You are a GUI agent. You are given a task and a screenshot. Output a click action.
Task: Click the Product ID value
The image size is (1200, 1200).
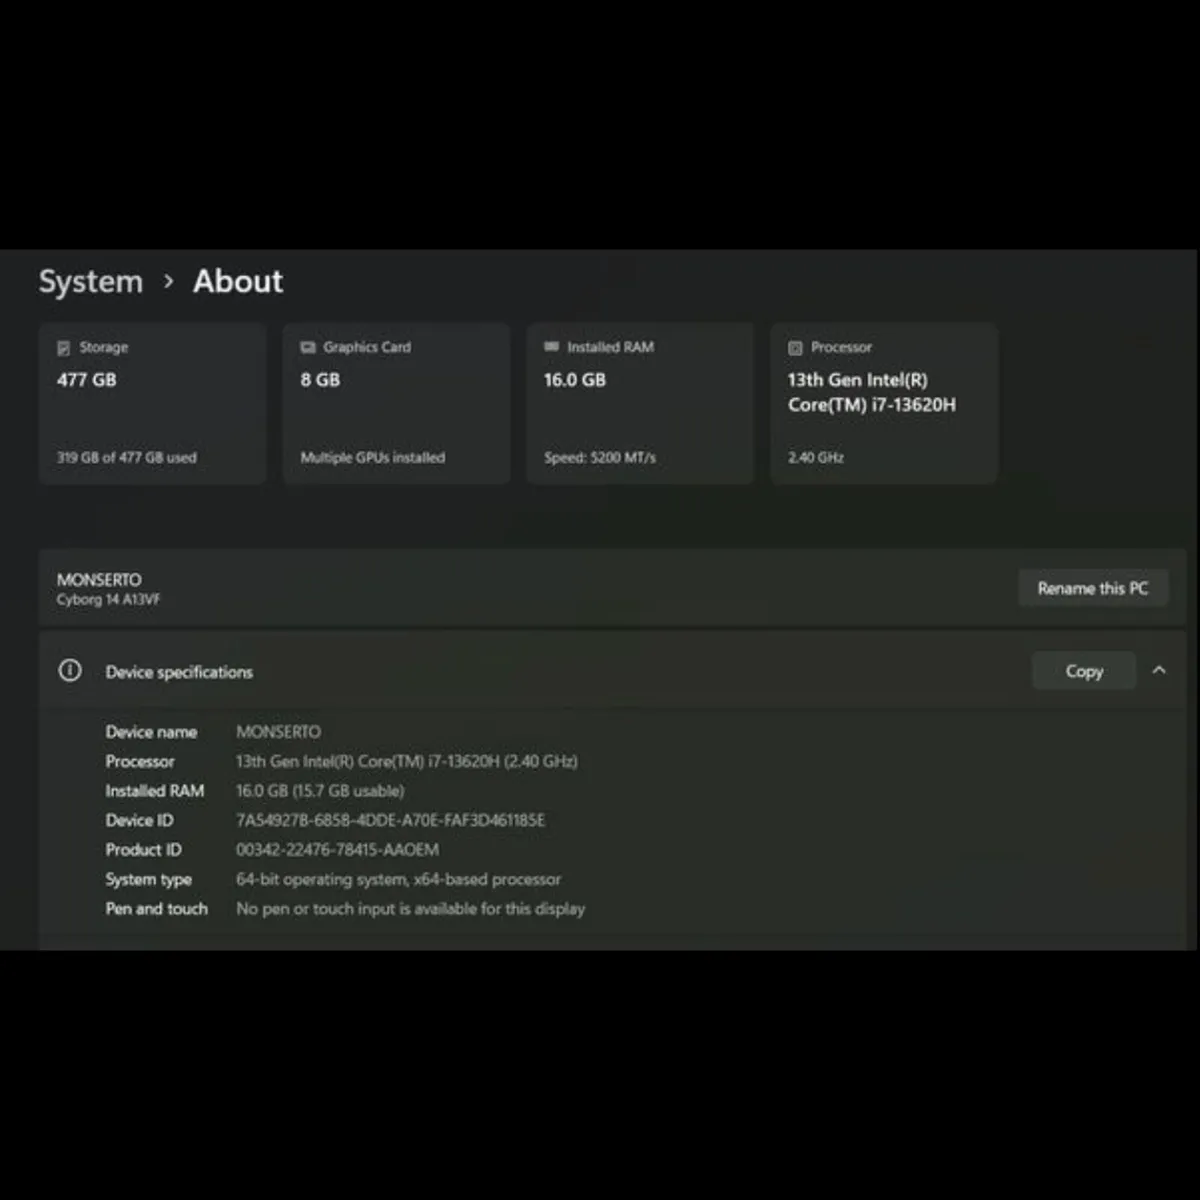coord(337,849)
